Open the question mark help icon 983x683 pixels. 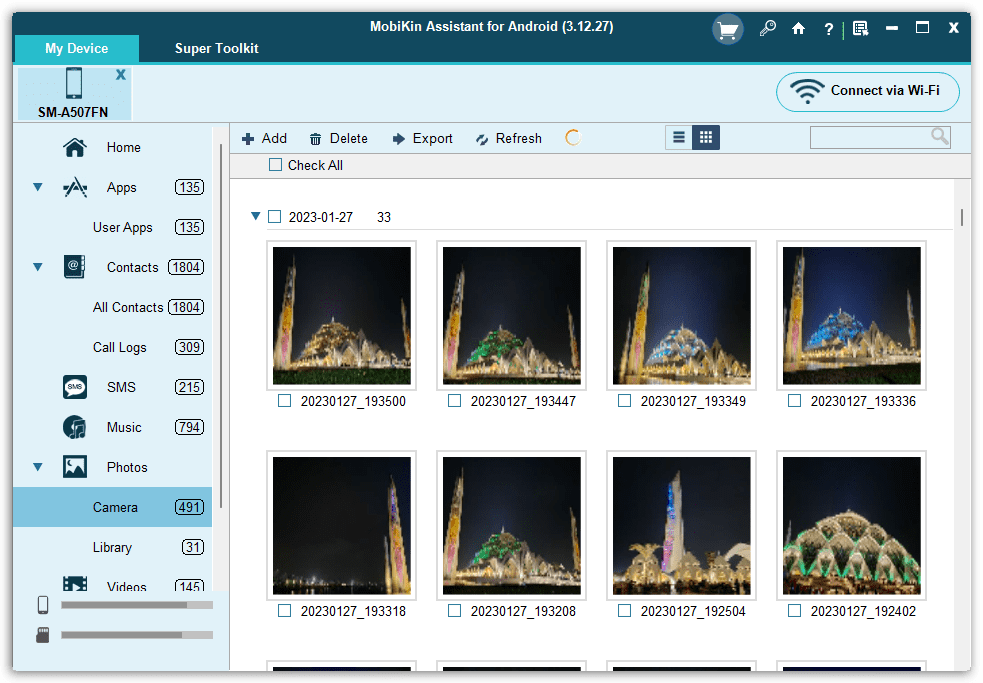[829, 29]
